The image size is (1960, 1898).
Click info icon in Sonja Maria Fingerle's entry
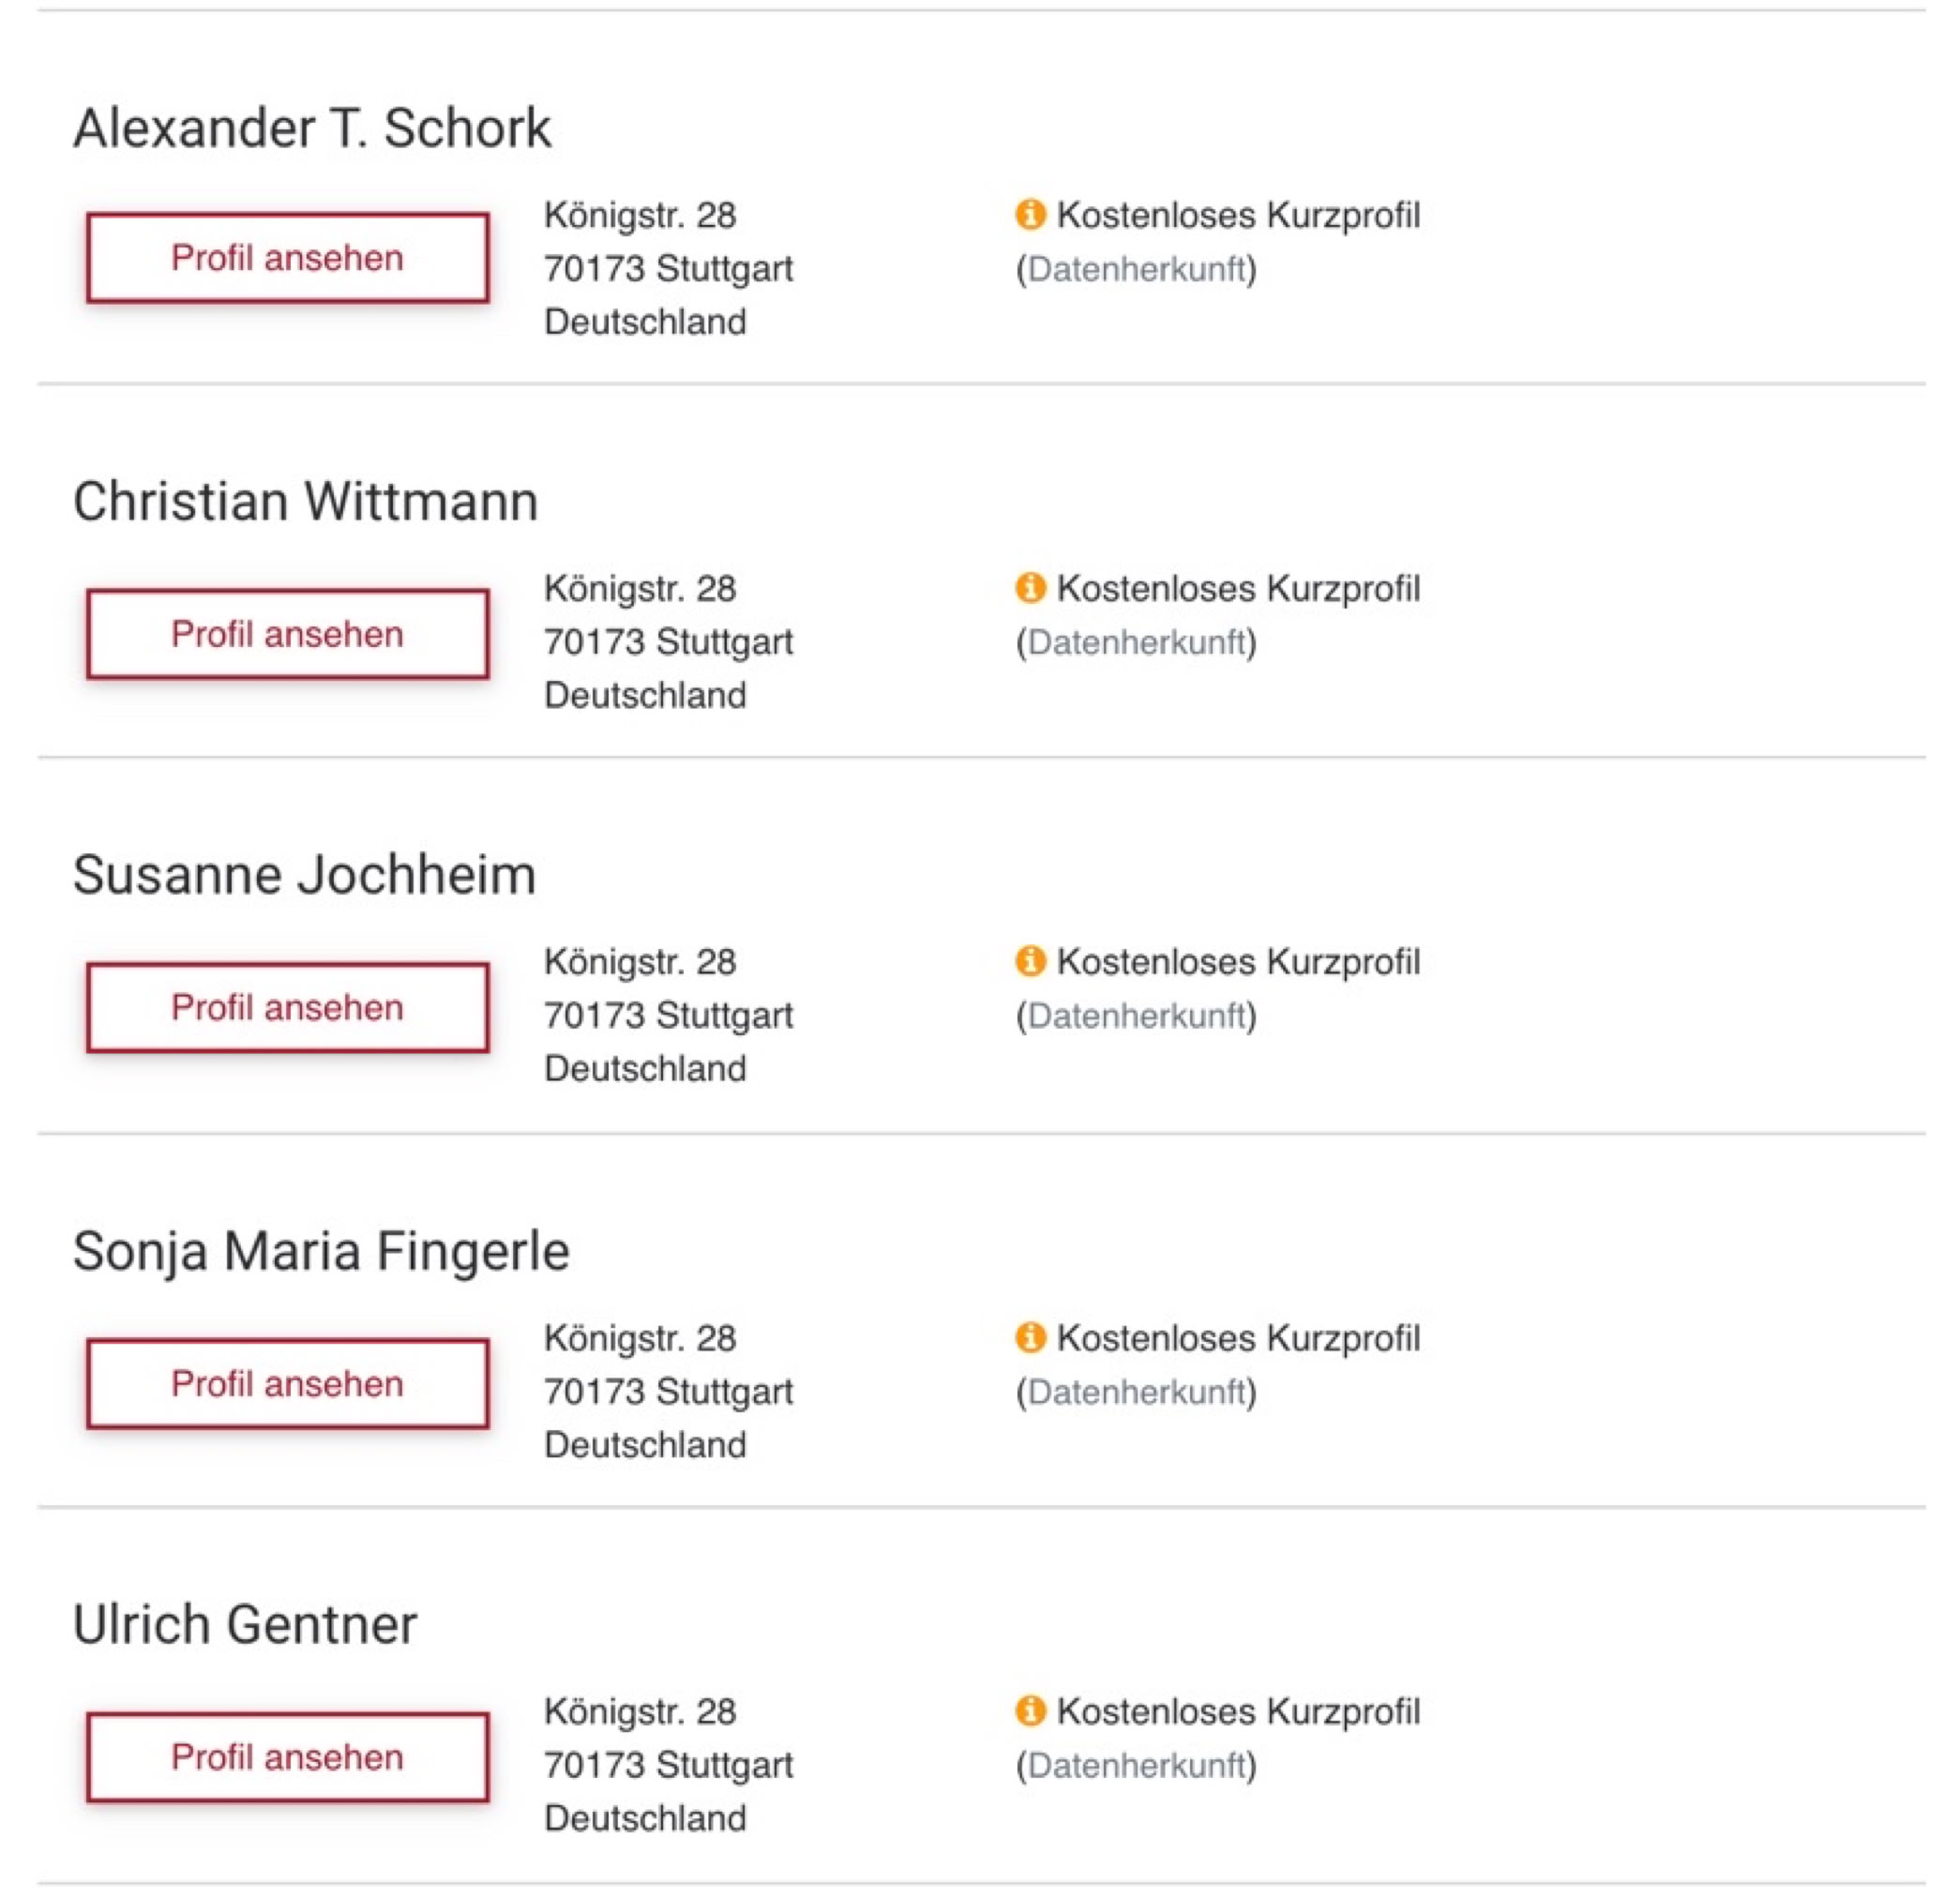click(1029, 1337)
